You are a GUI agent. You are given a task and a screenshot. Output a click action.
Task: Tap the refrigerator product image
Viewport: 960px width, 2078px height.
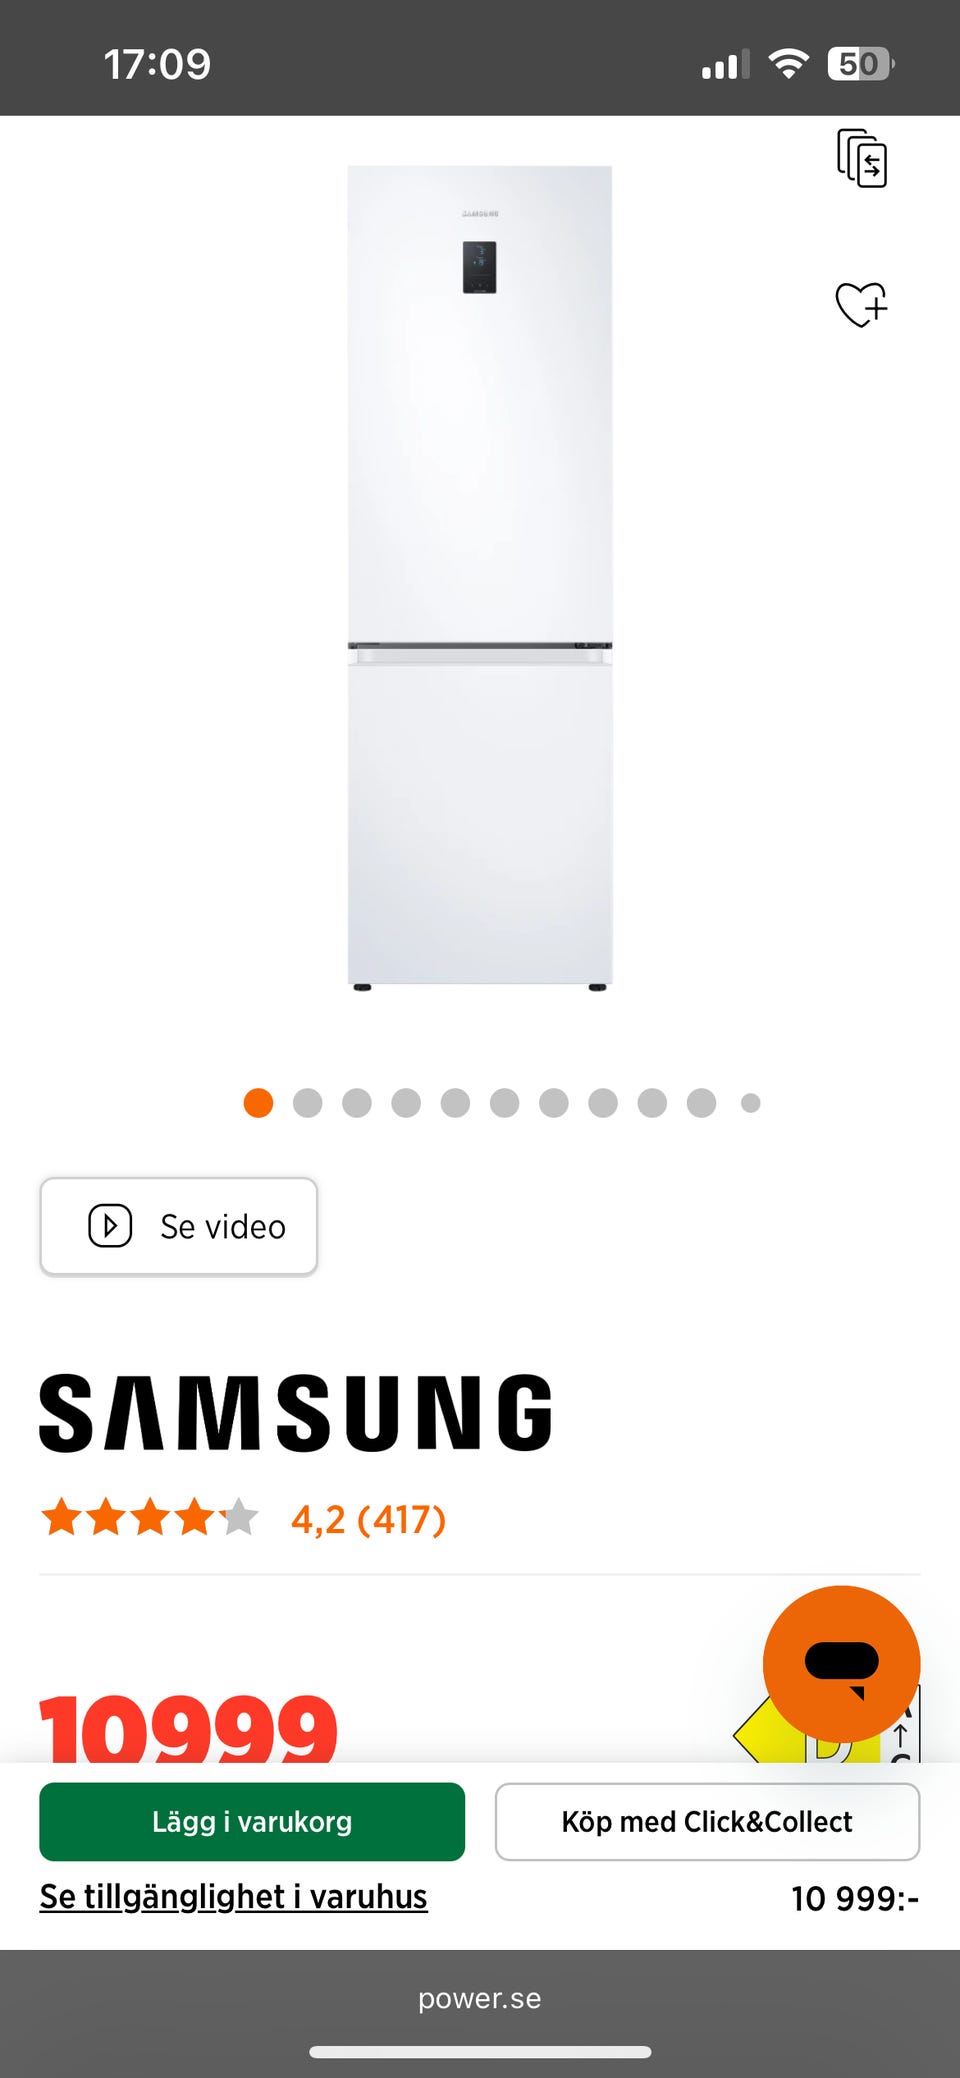coord(480,578)
